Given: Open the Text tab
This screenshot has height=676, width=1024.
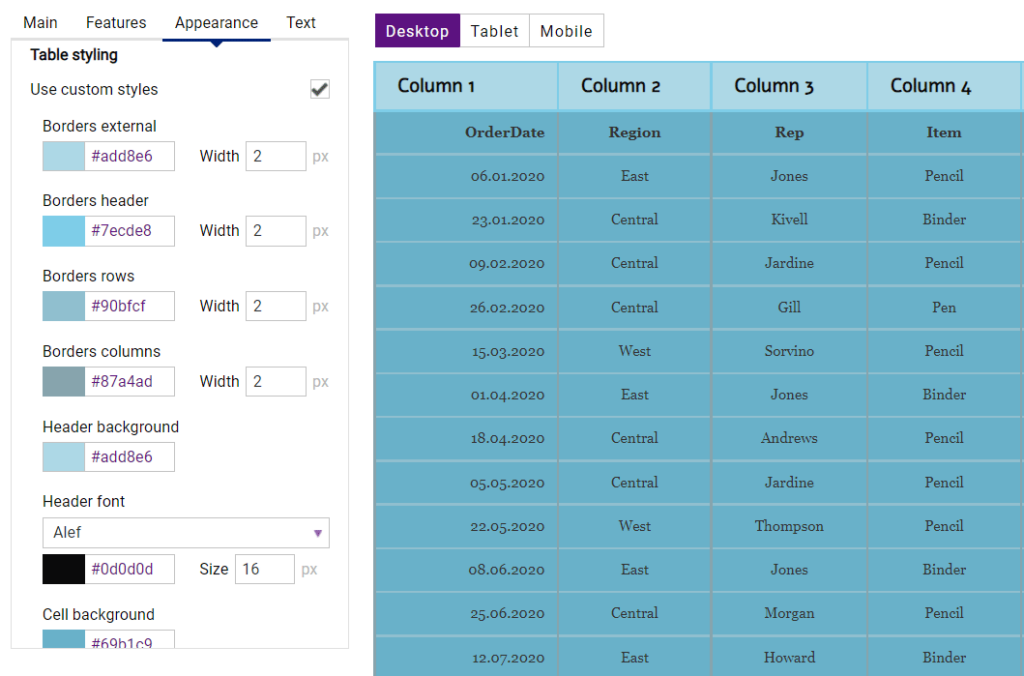Looking at the screenshot, I should 301,22.
